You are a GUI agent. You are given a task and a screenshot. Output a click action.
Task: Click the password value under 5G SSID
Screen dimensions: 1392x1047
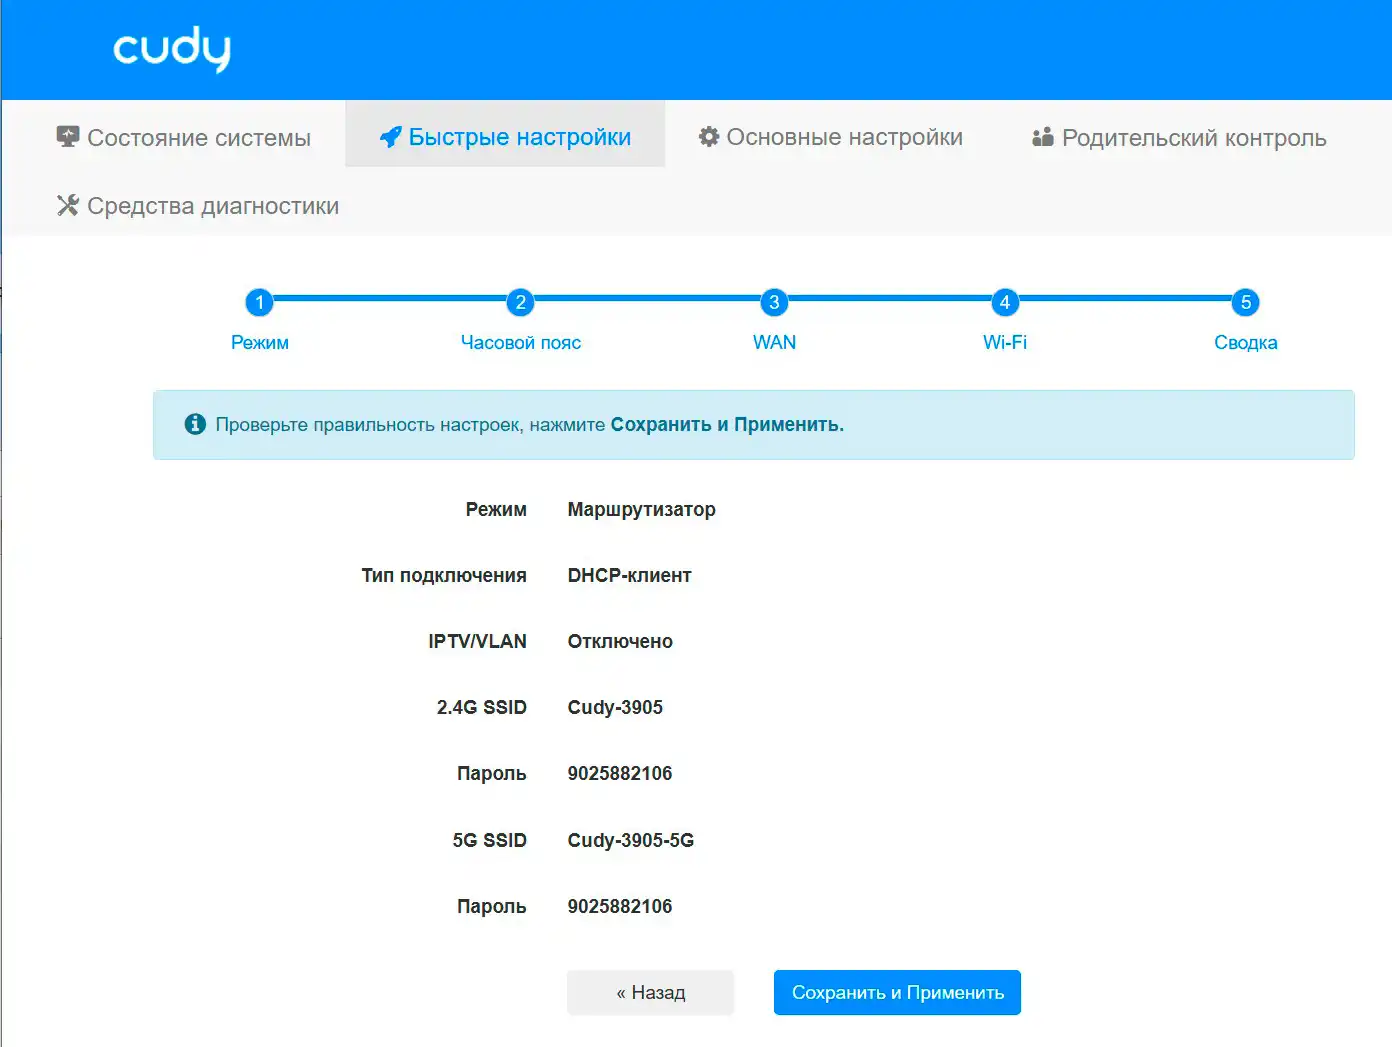(x=620, y=906)
